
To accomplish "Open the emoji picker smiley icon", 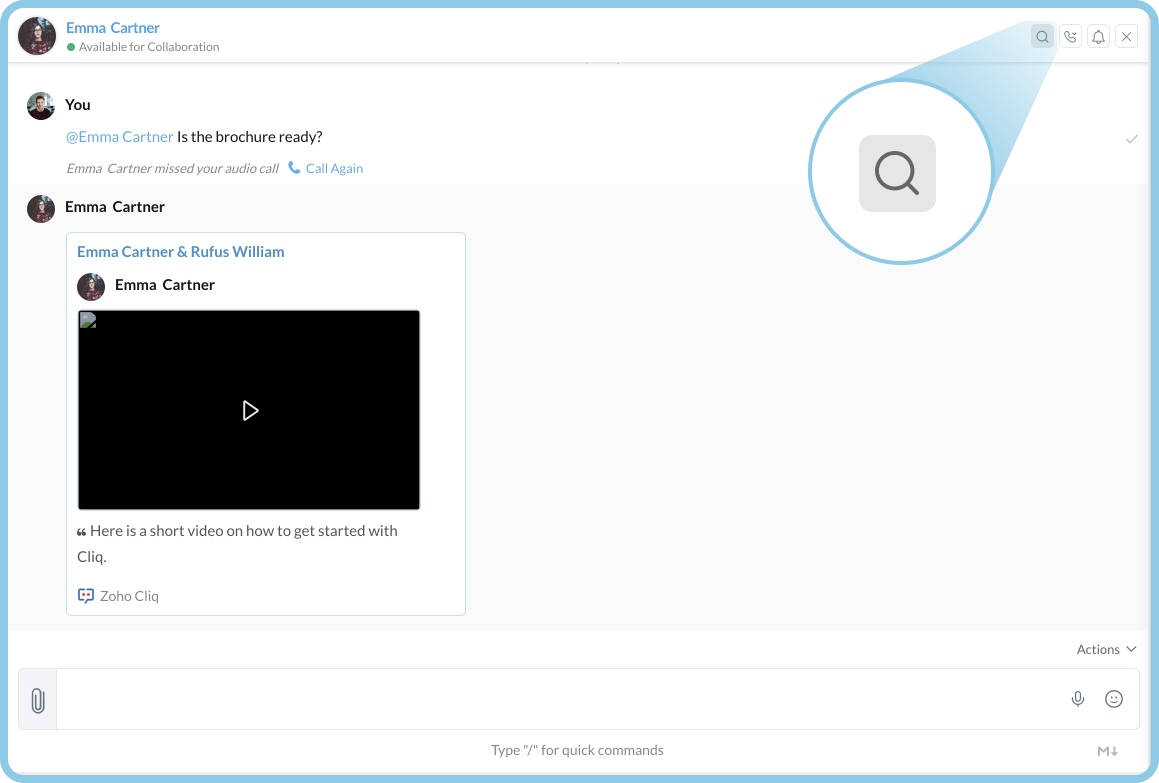I will pyautogui.click(x=1113, y=699).
